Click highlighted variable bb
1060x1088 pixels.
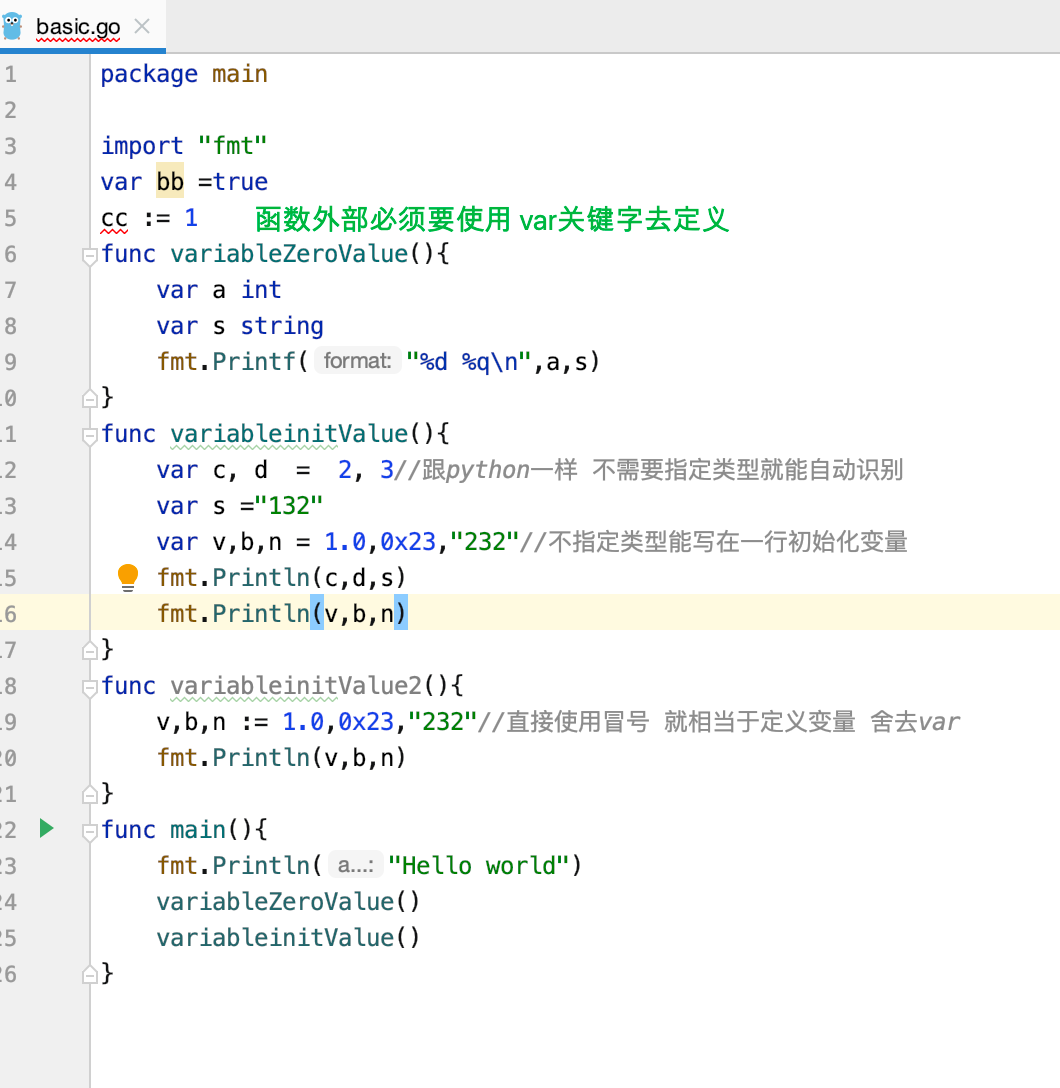(x=170, y=181)
